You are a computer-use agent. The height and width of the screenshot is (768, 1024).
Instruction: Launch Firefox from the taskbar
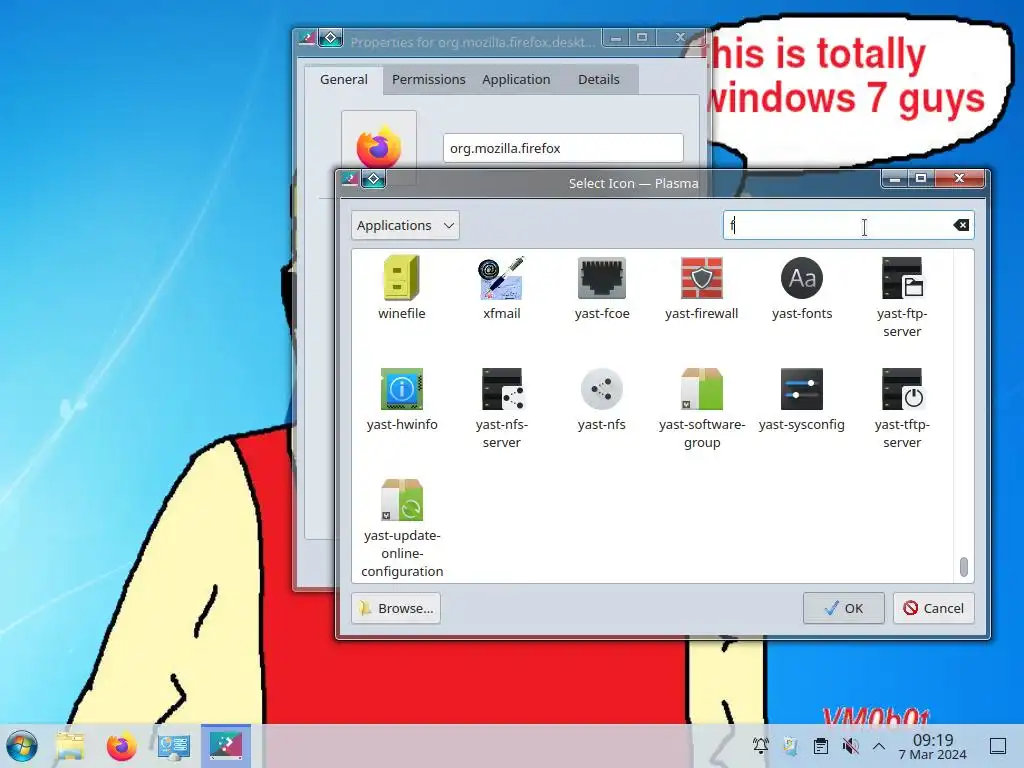click(x=121, y=746)
